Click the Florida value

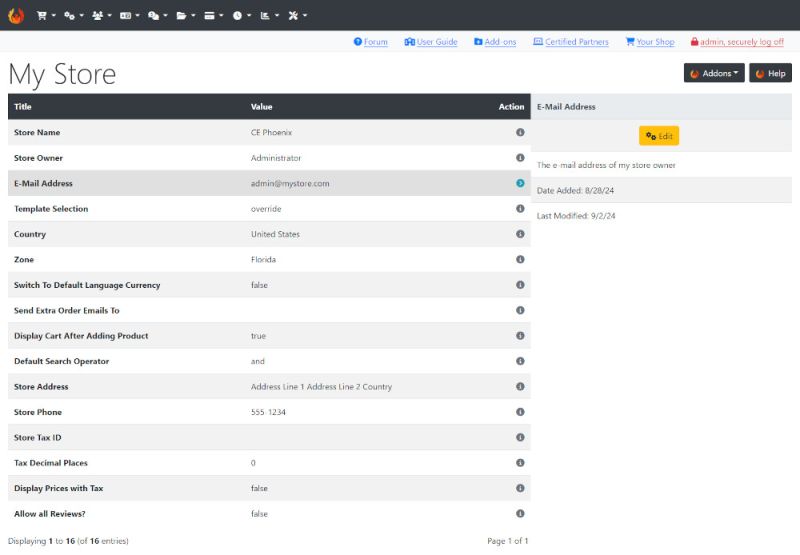point(263,260)
